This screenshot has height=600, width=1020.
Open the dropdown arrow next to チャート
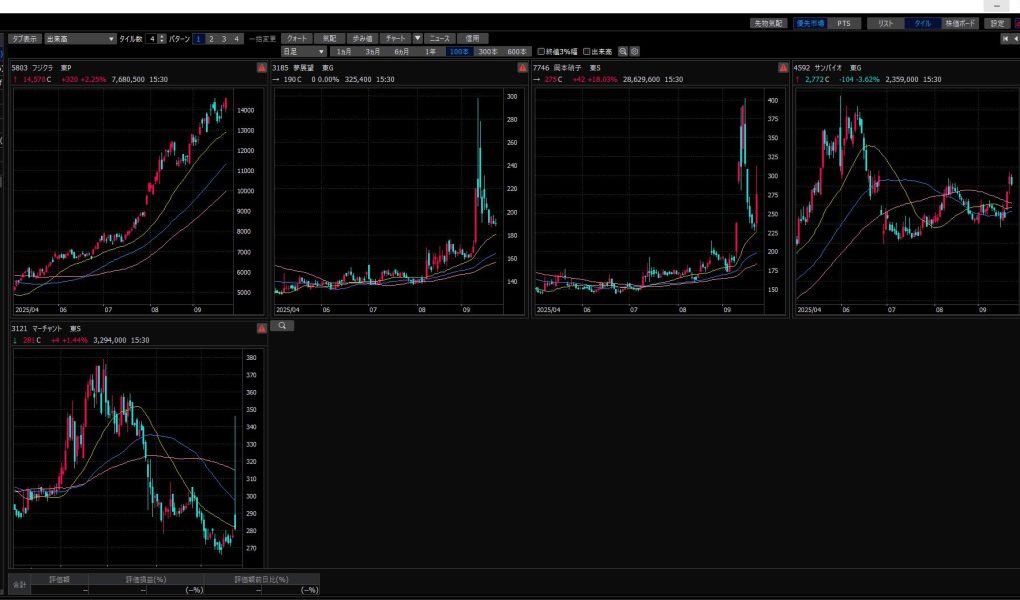[418, 38]
